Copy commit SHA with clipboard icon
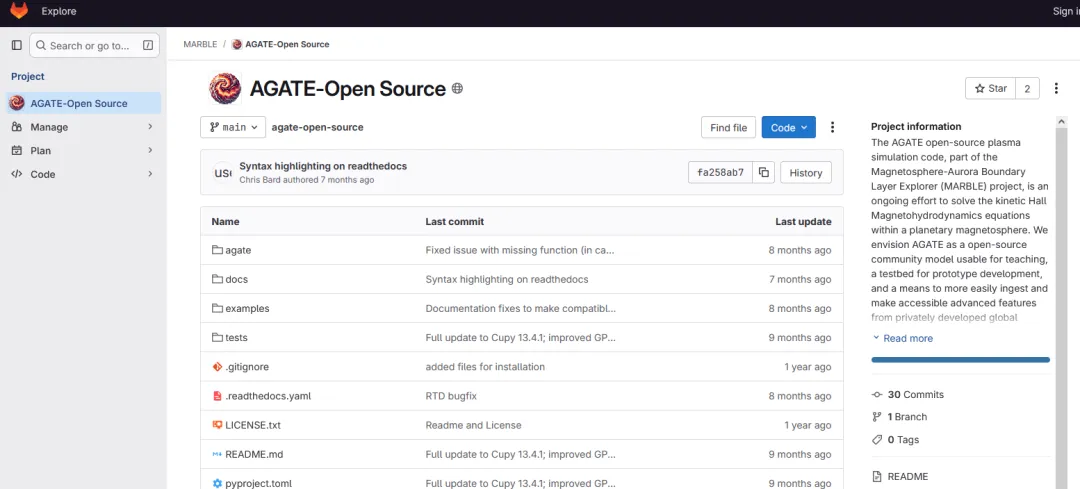1080x489 pixels. [x=764, y=172]
